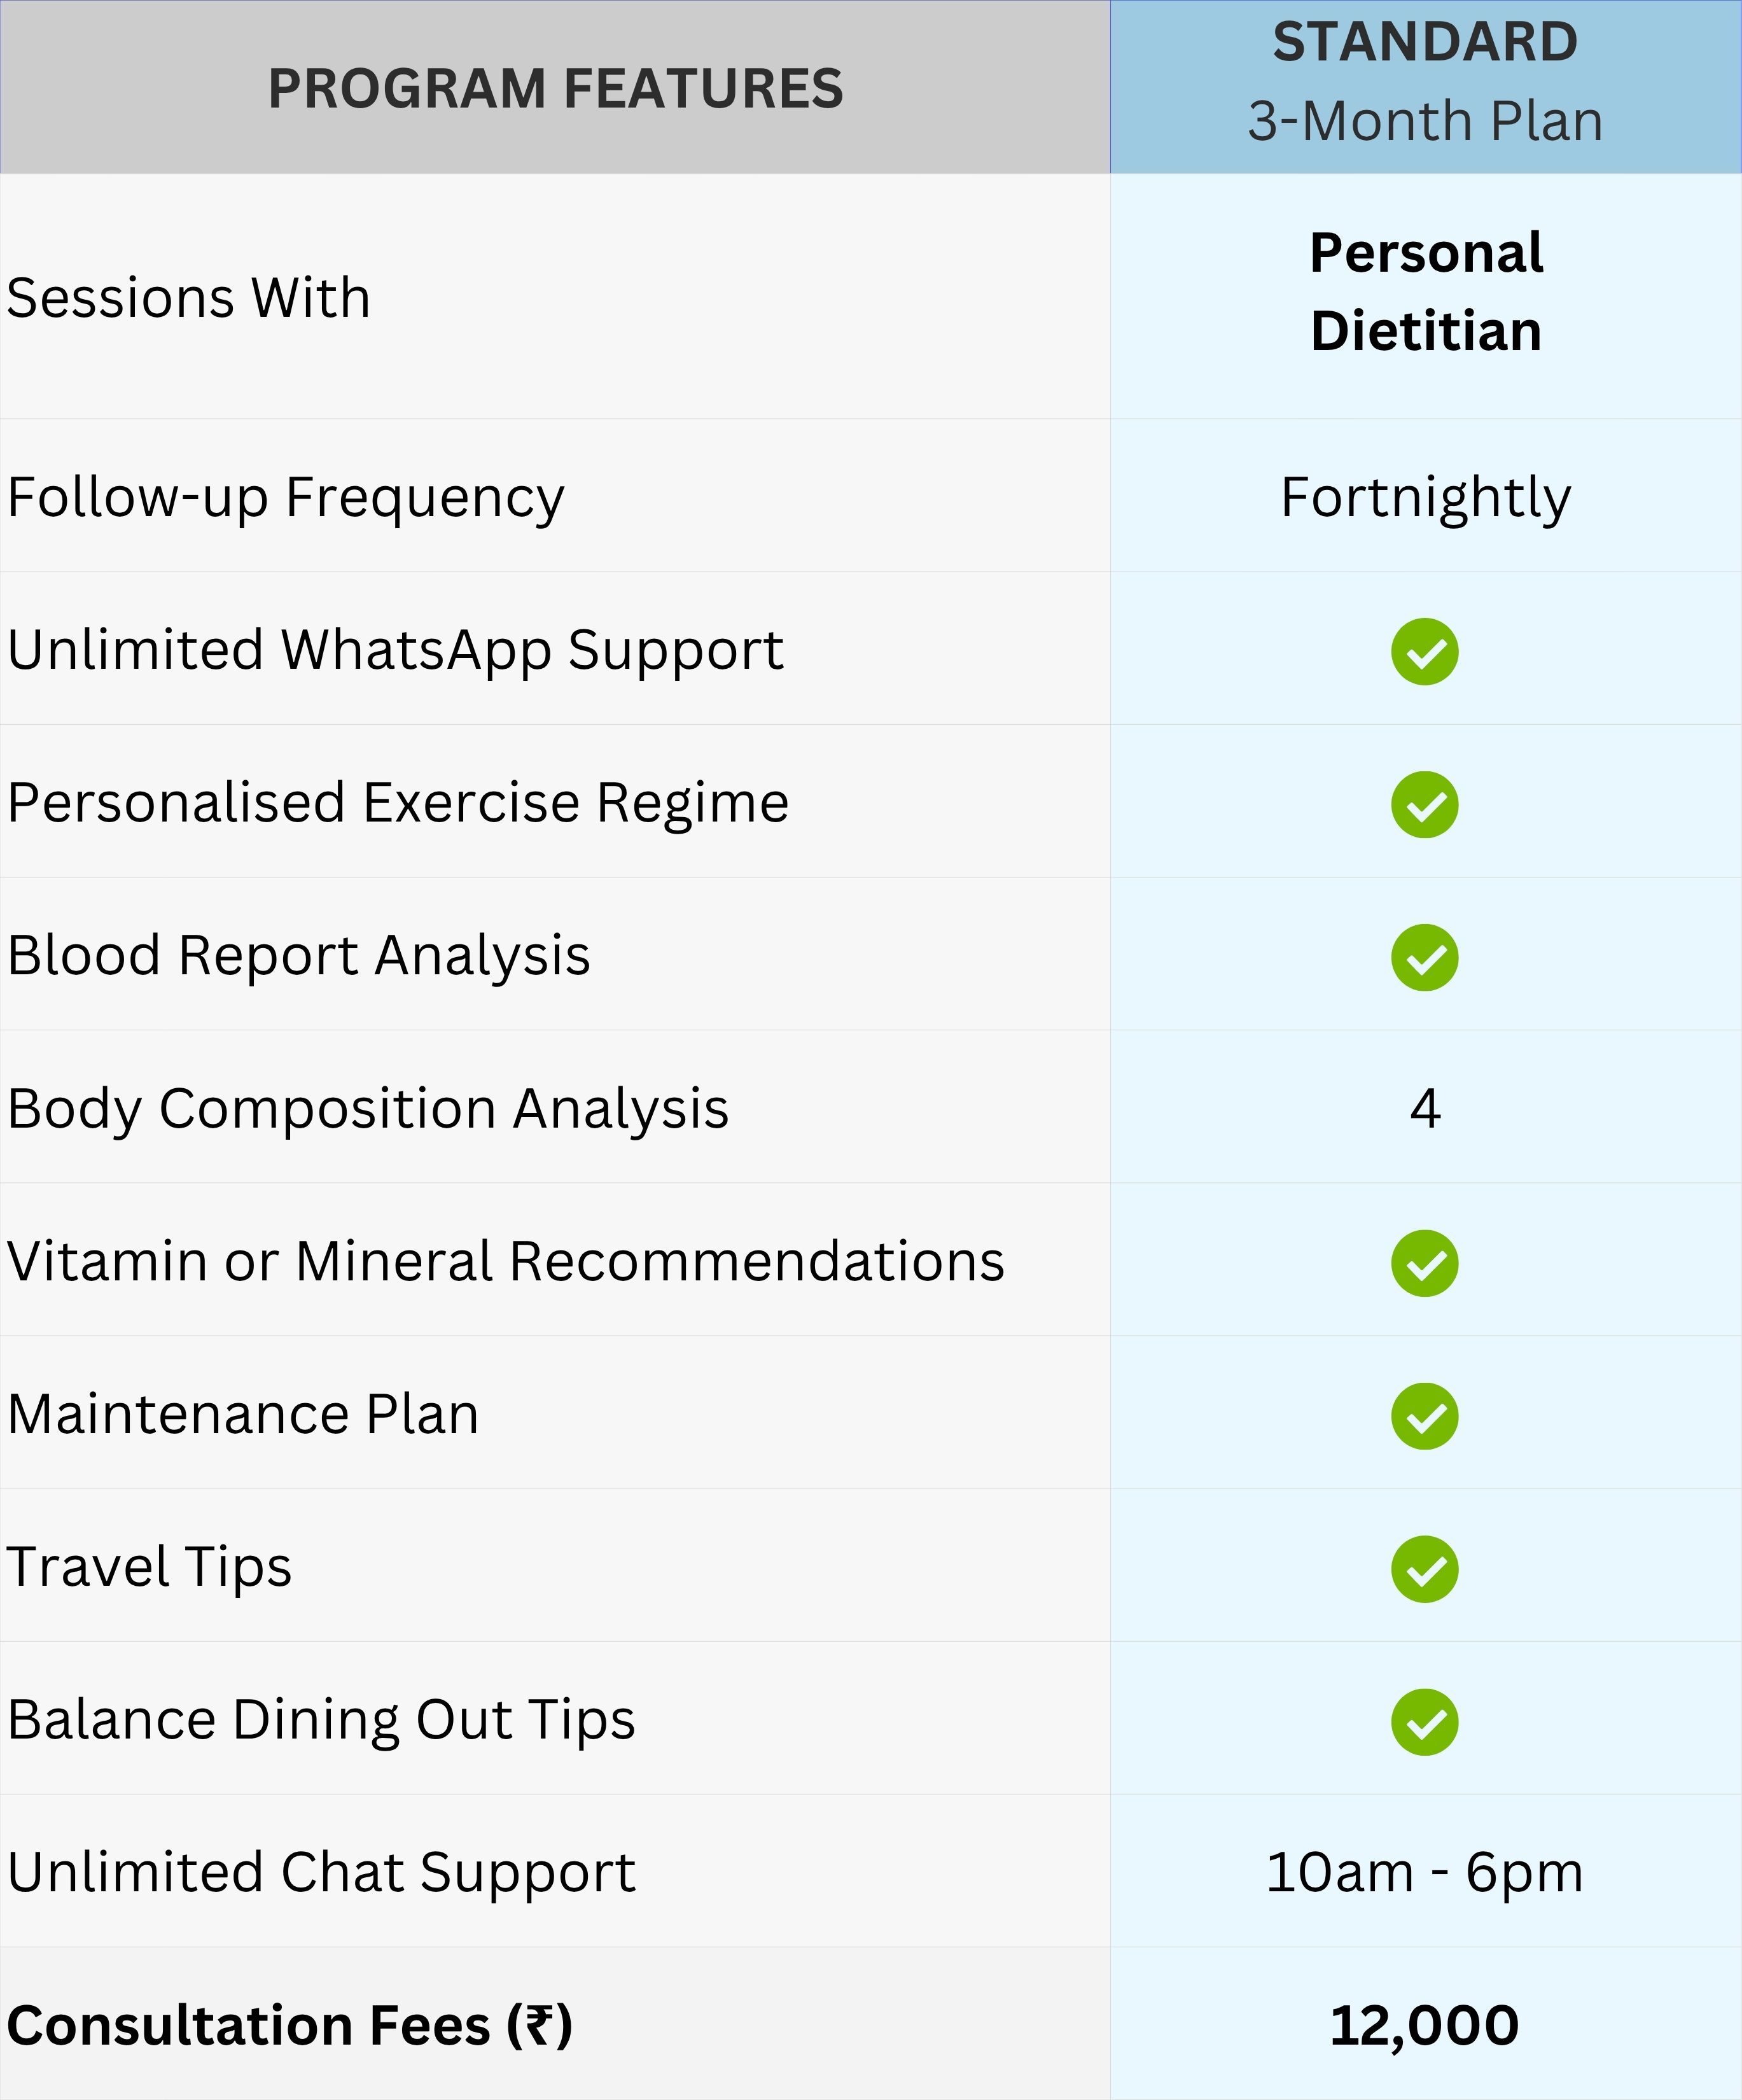Click the 10am - 6pm chat hours
The height and width of the screenshot is (2100, 1742).
[1424, 1873]
